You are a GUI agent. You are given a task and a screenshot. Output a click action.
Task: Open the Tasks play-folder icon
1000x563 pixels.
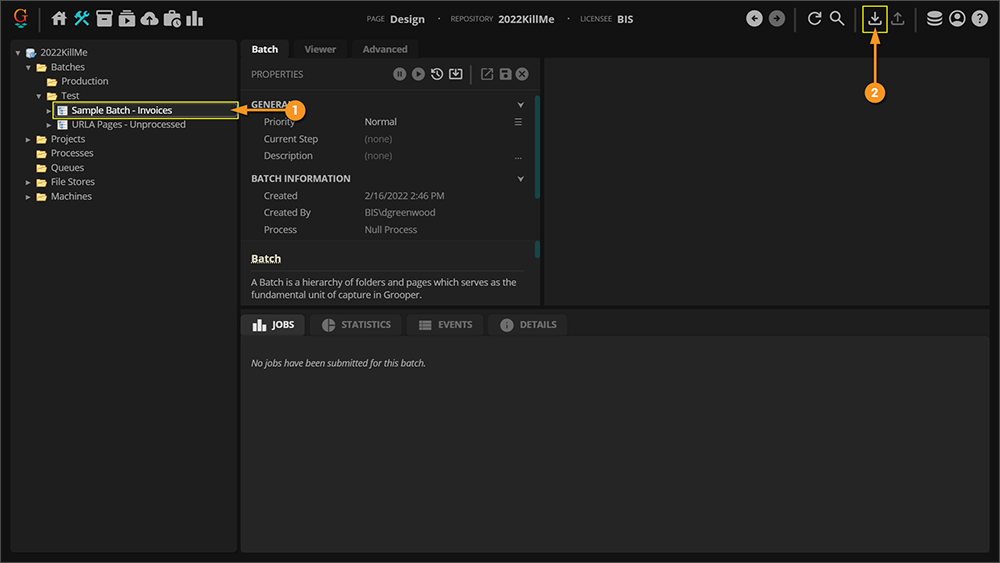pyautogui.click(x=127, y=18)
